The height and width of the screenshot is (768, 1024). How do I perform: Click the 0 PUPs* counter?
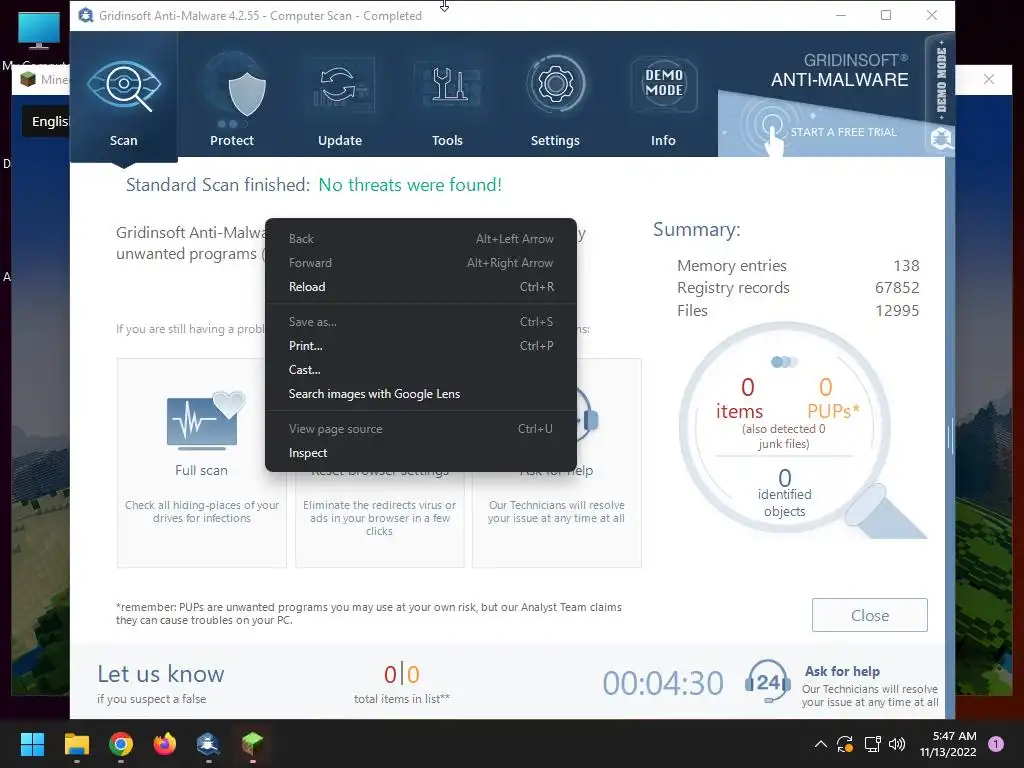coord(833,398)
